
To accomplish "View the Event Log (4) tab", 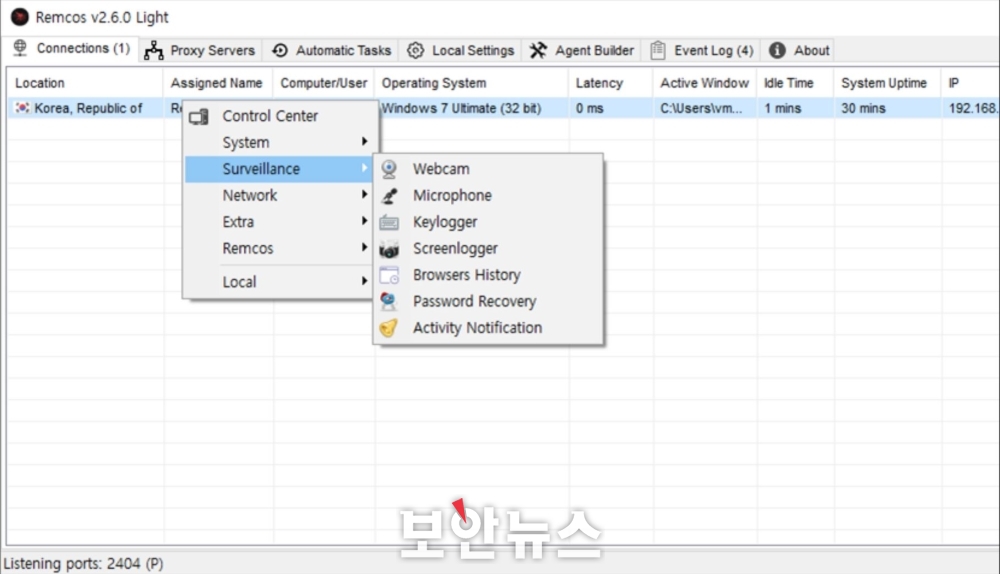I will coord(702,50).
